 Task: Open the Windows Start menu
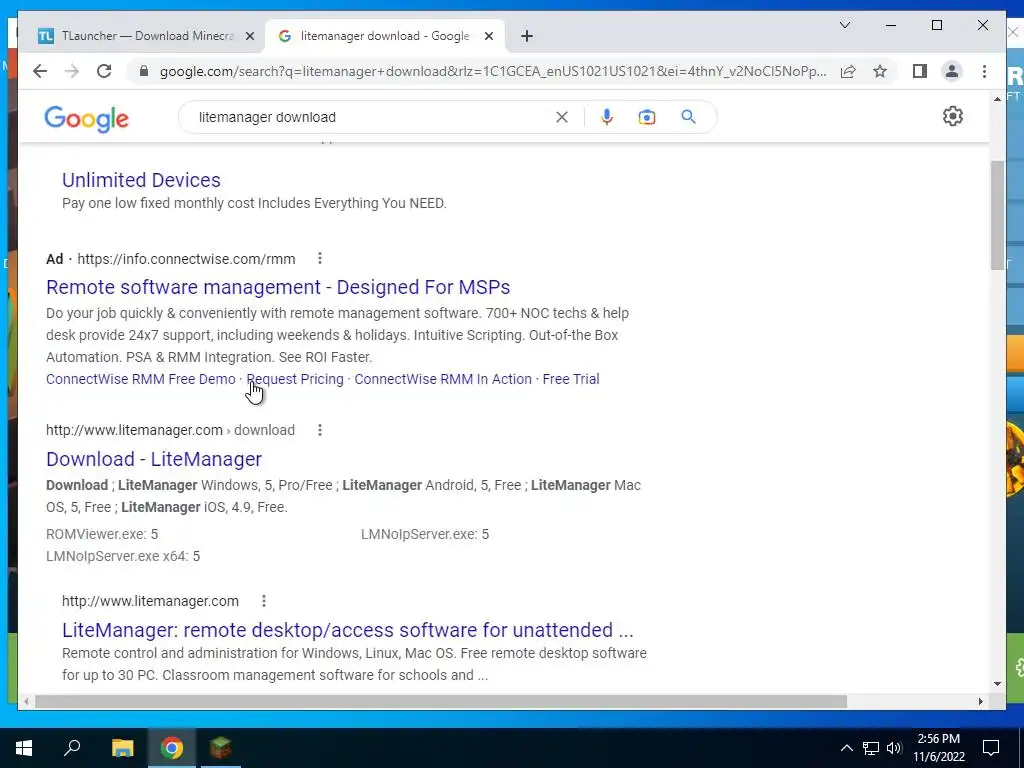point(24,748)
